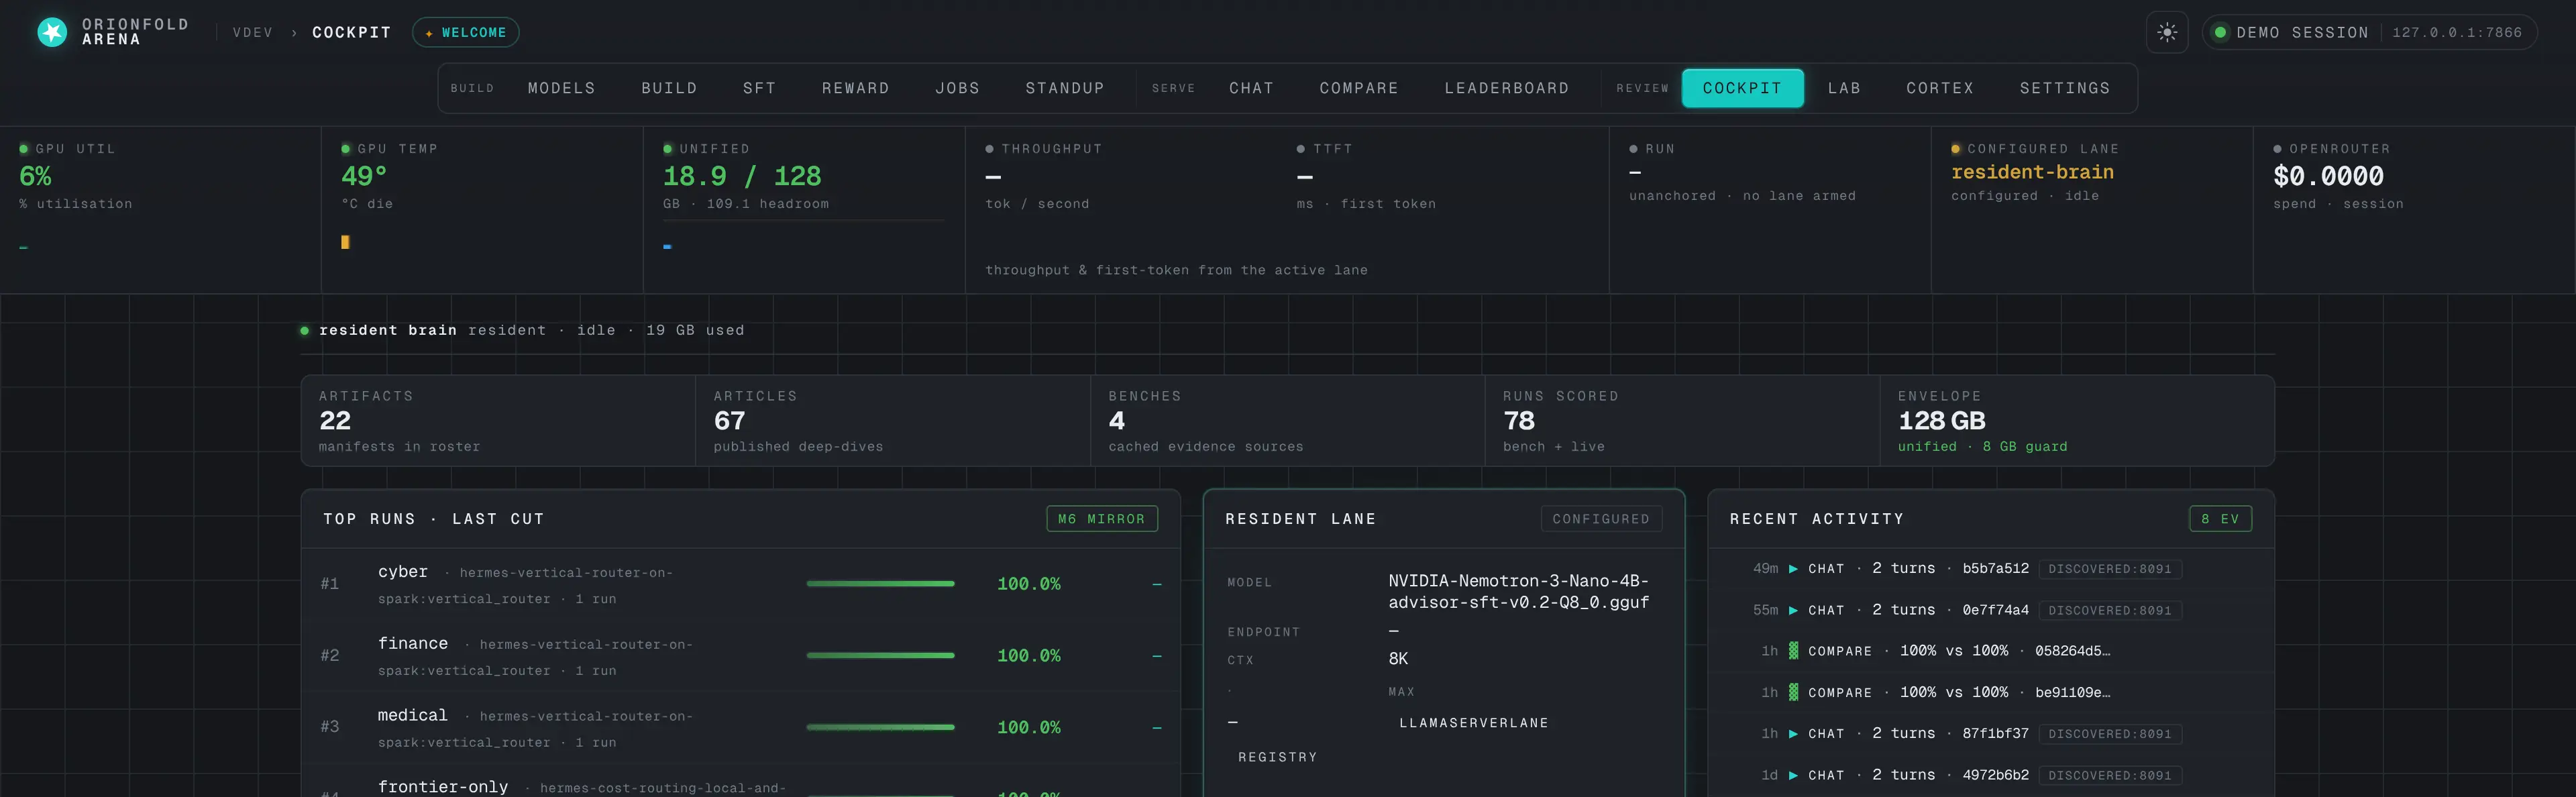
Task: Switch to the Cortex tab
Action: point(1939,88)
